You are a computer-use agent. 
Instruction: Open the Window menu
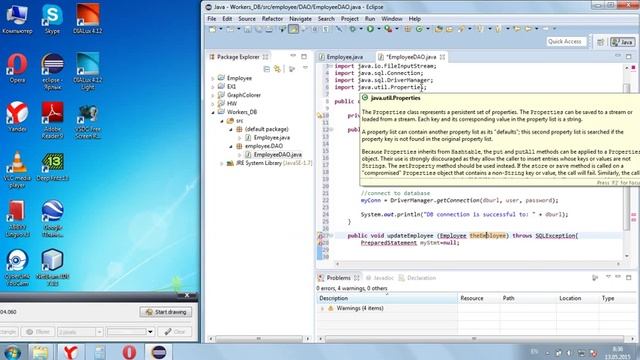pos(391,19)
